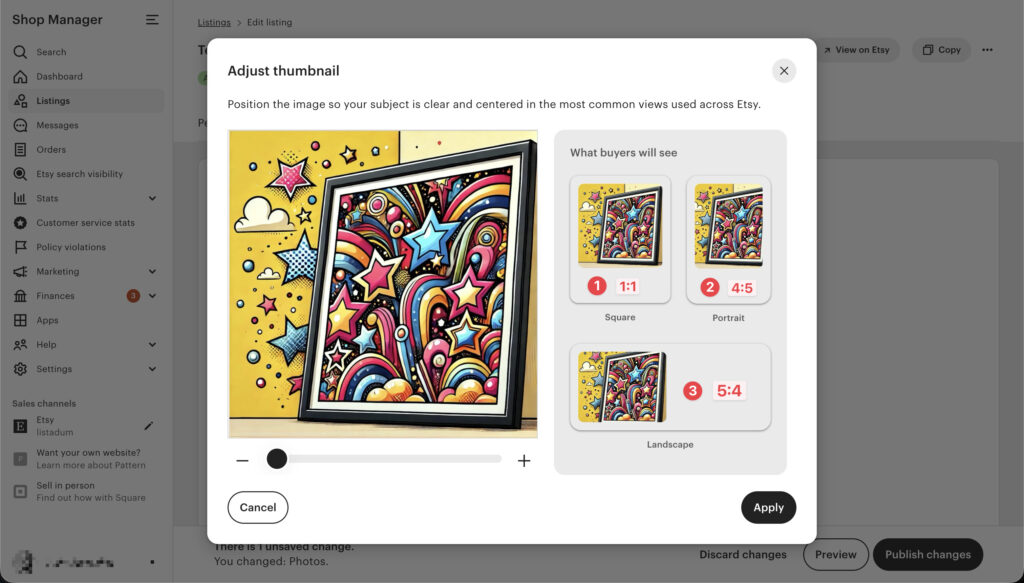1024x583 pixels.
Task: Click the Cancel button
Action: pos(258,507)
